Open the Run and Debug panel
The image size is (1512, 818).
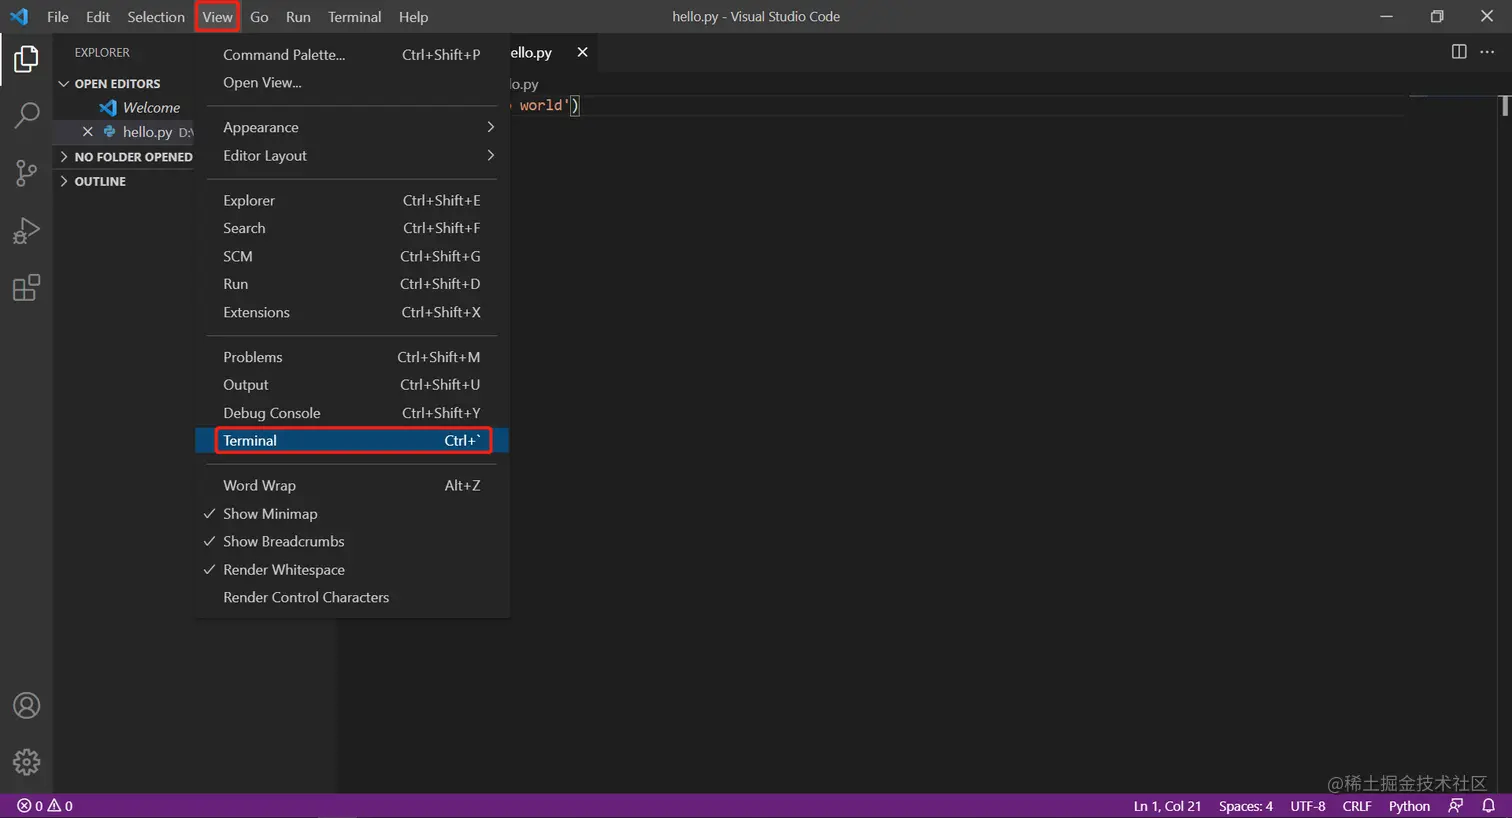26,230
